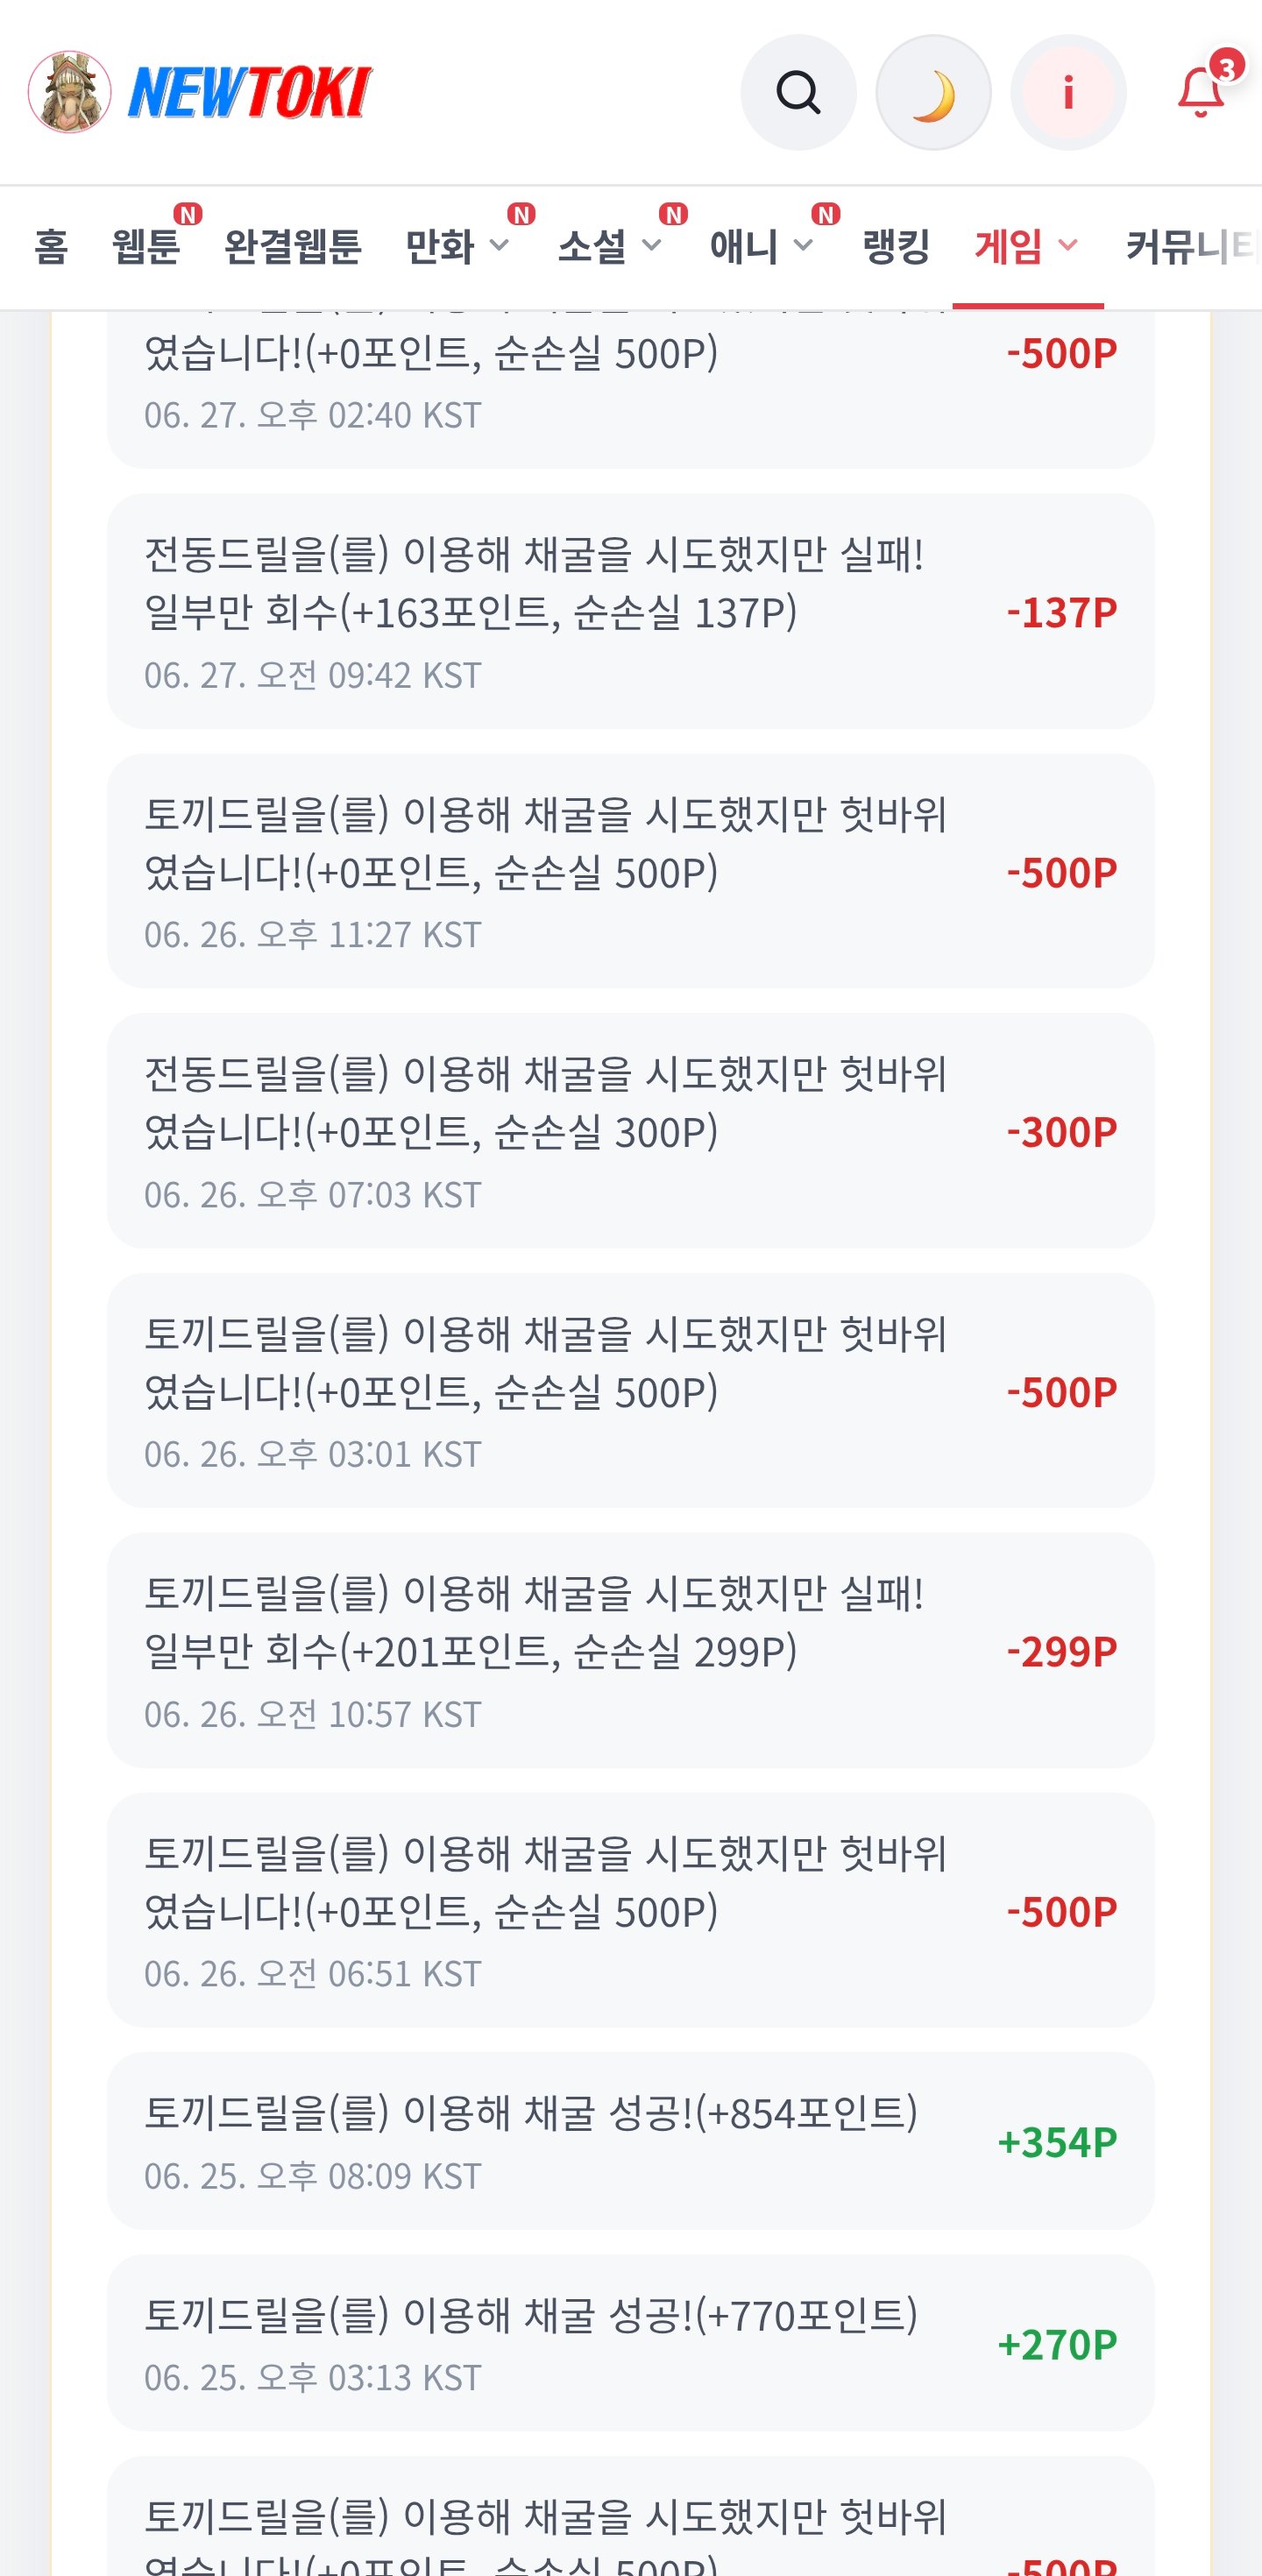The image size is (1262, 2576).
Task: Select the failed mining entry showing -299P
Action: click(x=630, y=1650)
